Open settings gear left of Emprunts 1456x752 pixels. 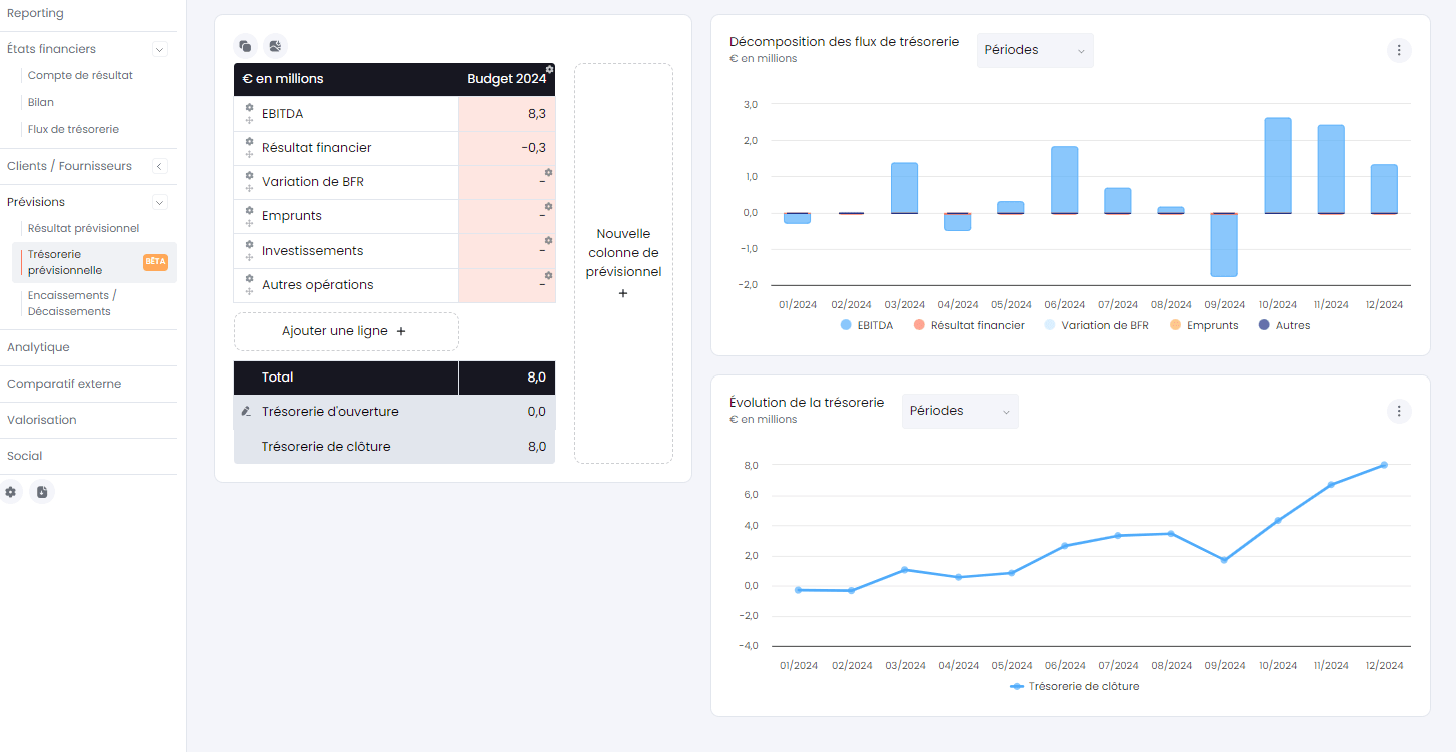(x=249, y=209)
